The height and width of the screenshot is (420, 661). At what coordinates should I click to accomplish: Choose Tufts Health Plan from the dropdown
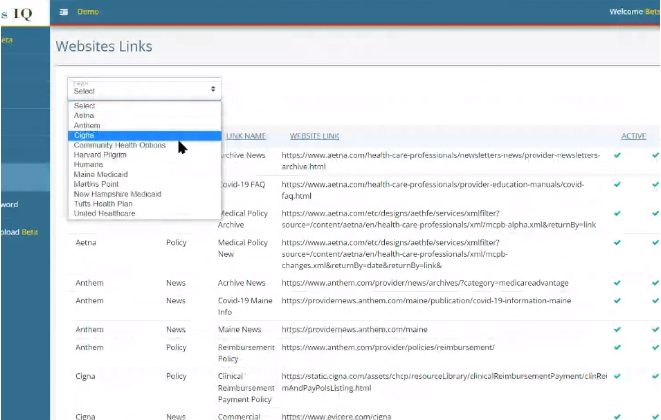coord(103,203)
